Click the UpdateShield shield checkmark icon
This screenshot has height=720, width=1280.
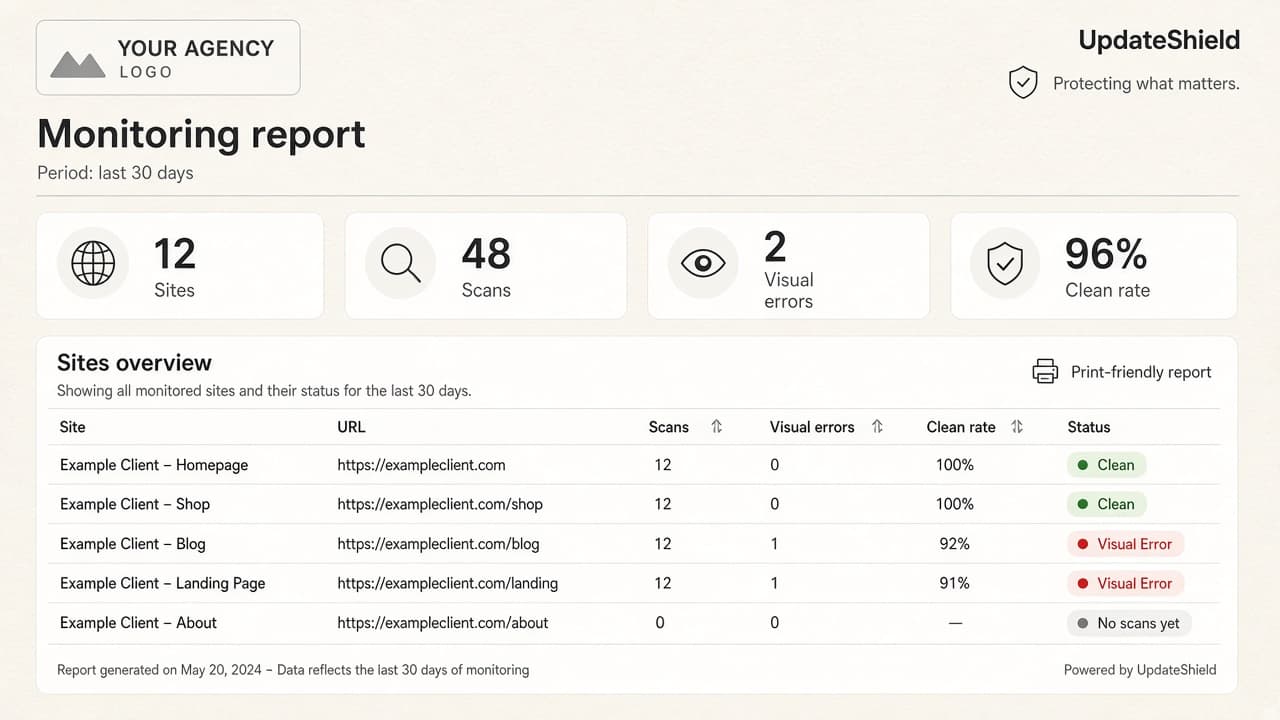point(1023,83)
